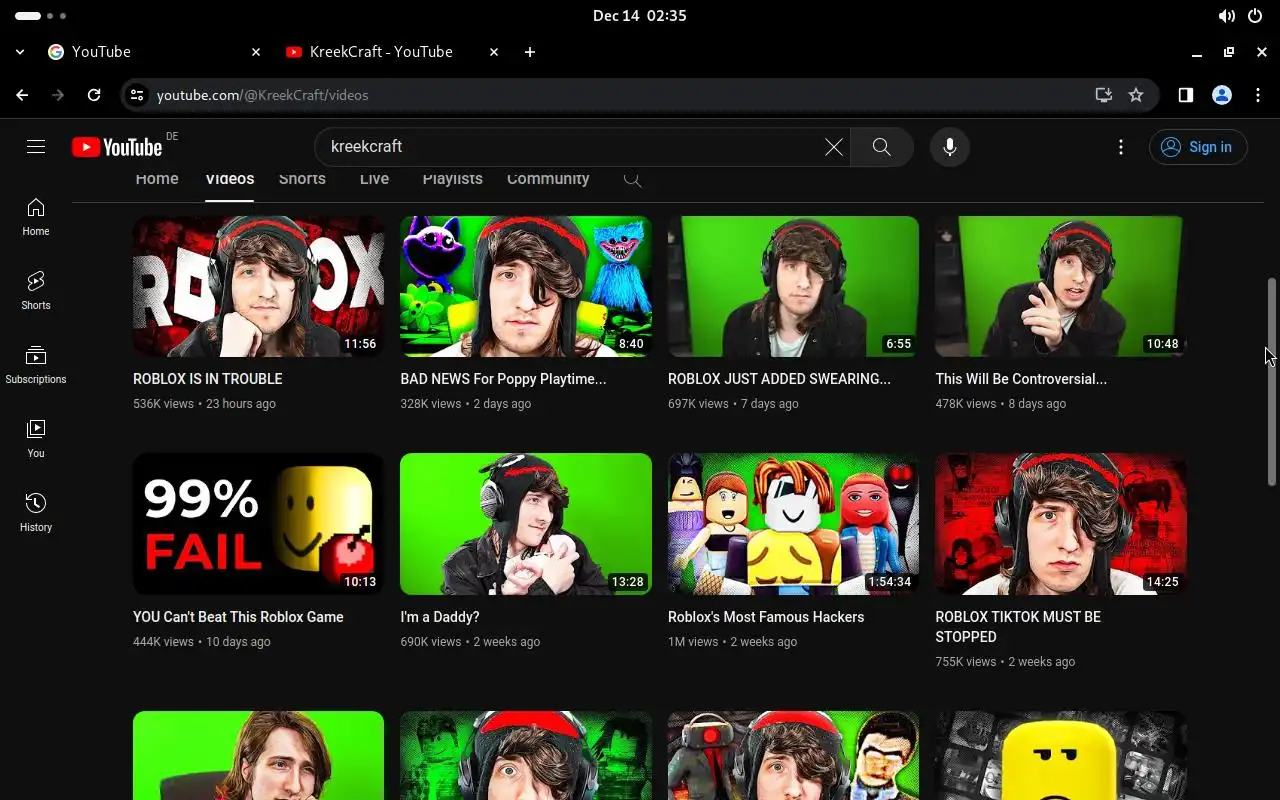1280x800 pixels.
Task: Click the YouTube logo
Action: pyautogui.click(x=117, y=147)
